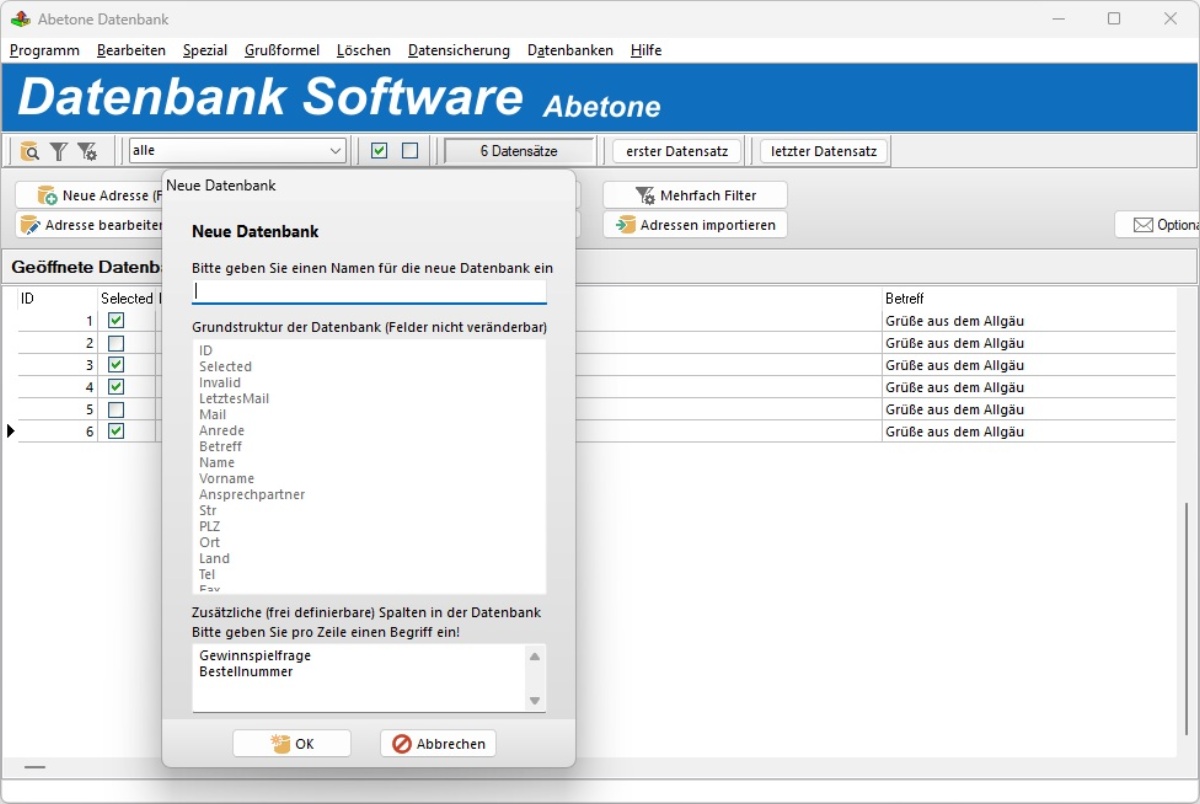The width and height of the screenshot is (1200, 804).
Task: Toggle Selected checkbox for record 6
Action: (x=116, y=431)
